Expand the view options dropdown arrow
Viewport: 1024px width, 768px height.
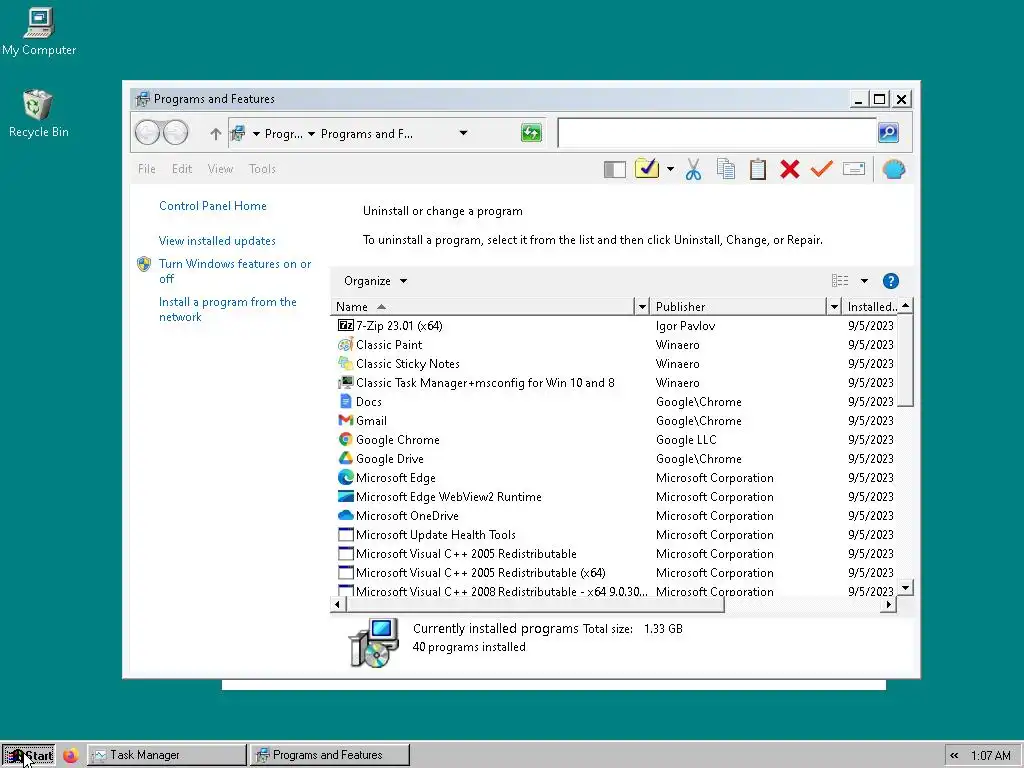[x=864, y=281]
